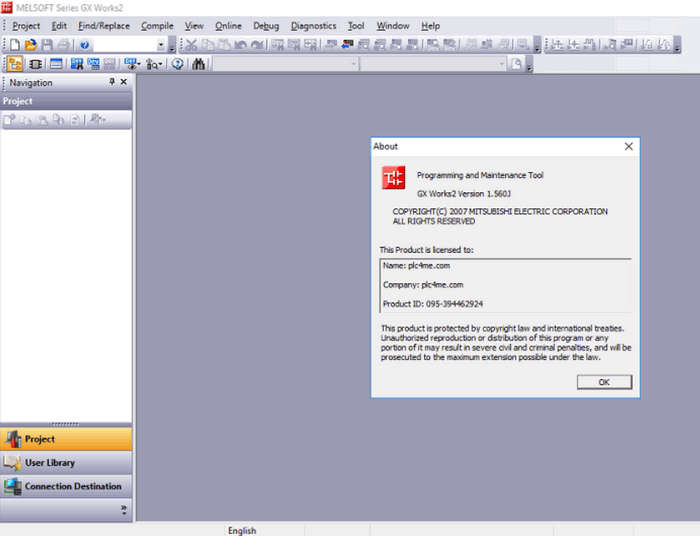This screenshot has height=536, width=700.
Task: Open the Debug menu
Action: point(266,26)
